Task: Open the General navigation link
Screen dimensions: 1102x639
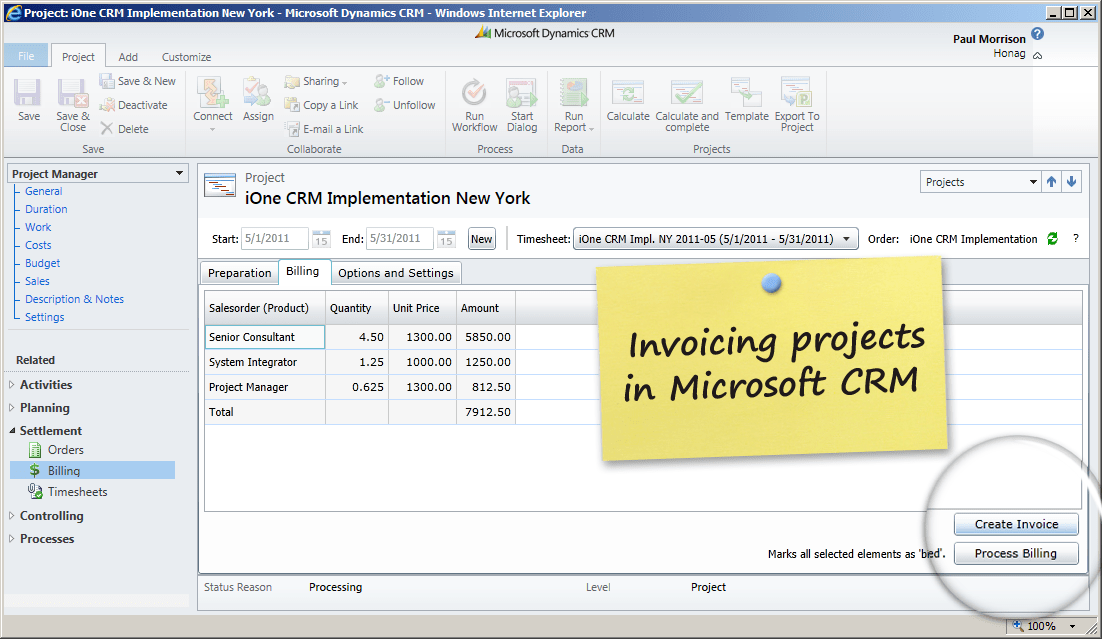Action: click(x=44, y=191)
